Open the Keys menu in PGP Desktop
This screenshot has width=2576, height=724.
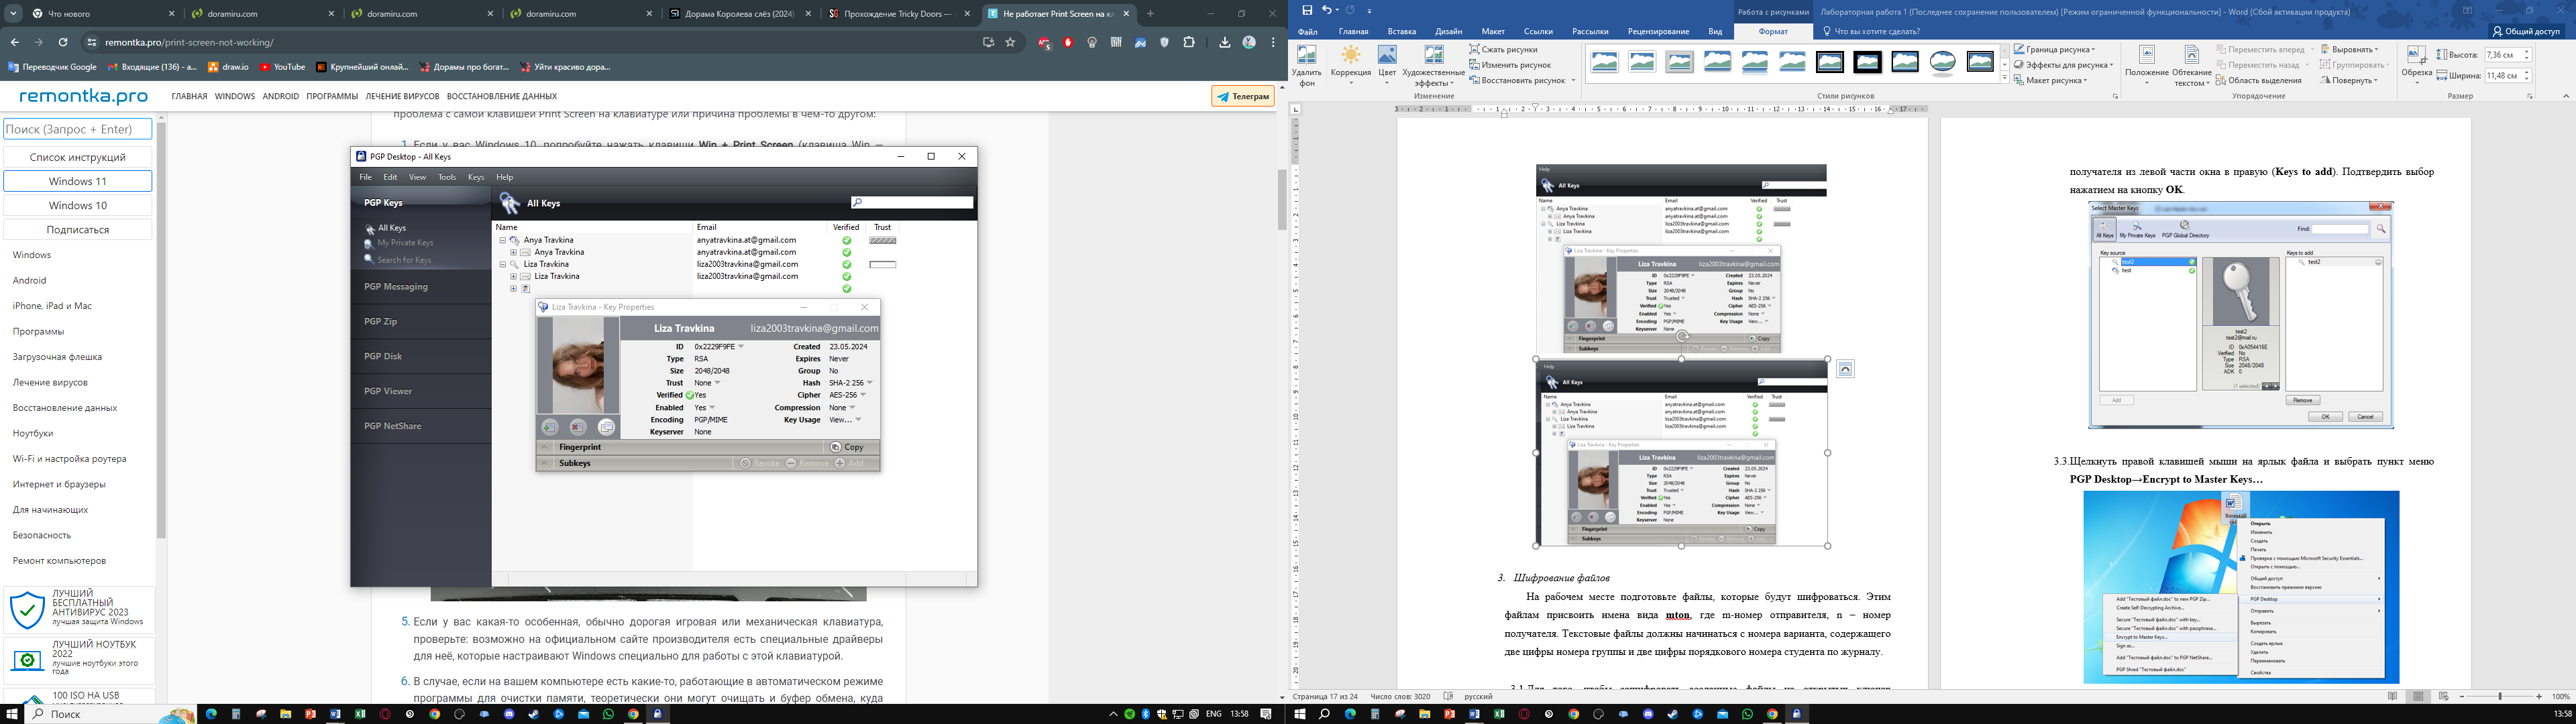[x=476, y=177]
